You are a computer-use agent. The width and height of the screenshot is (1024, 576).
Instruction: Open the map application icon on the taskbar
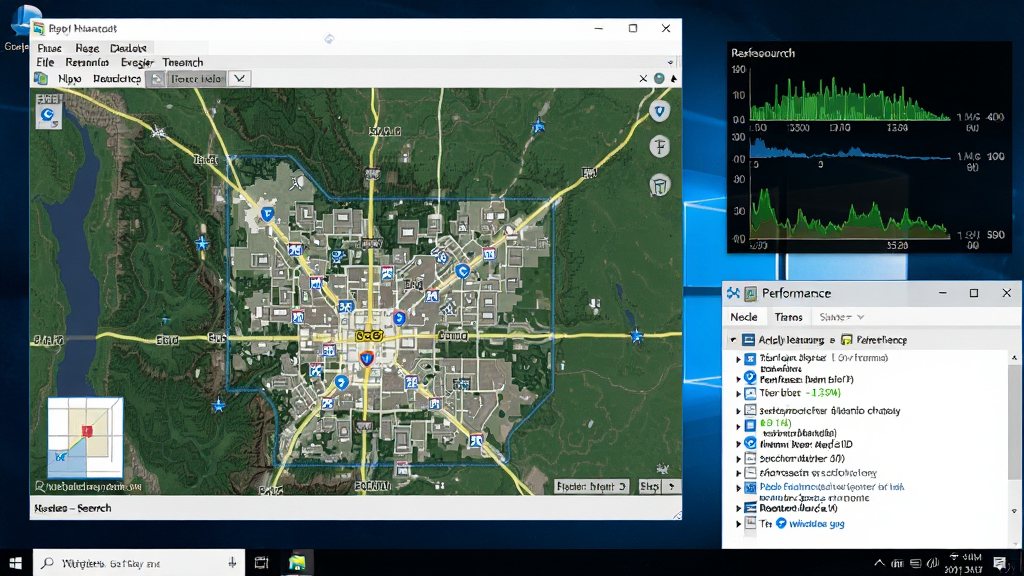pos(297,562)
